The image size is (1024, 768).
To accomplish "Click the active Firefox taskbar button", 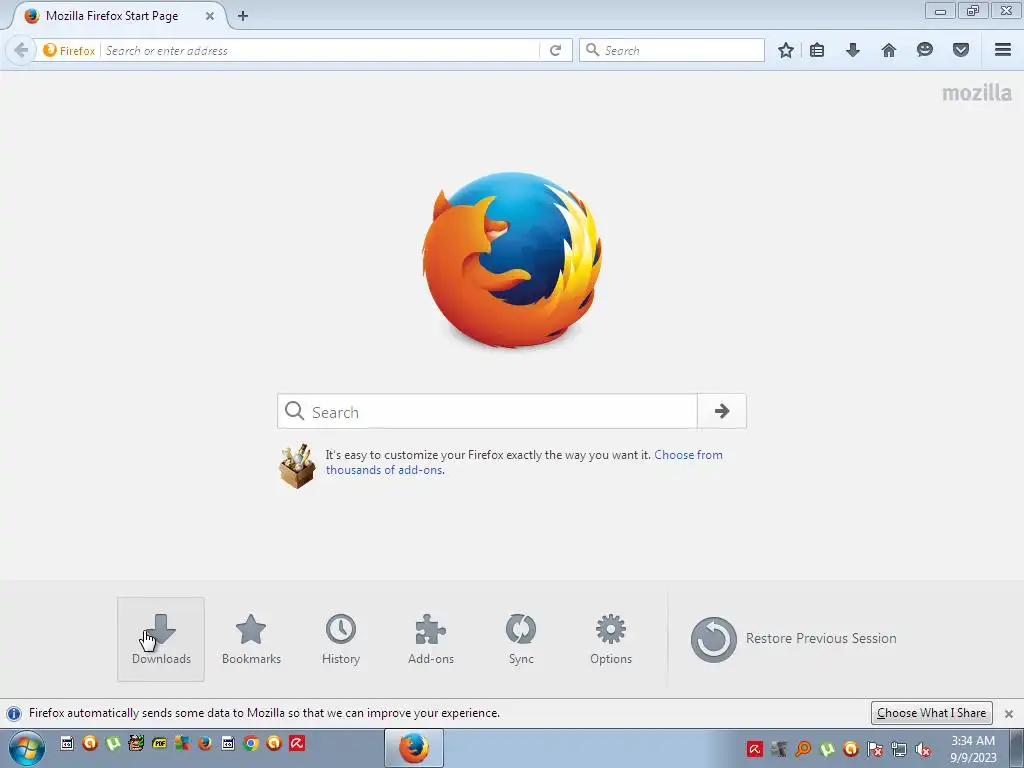I will coord(414,748).
